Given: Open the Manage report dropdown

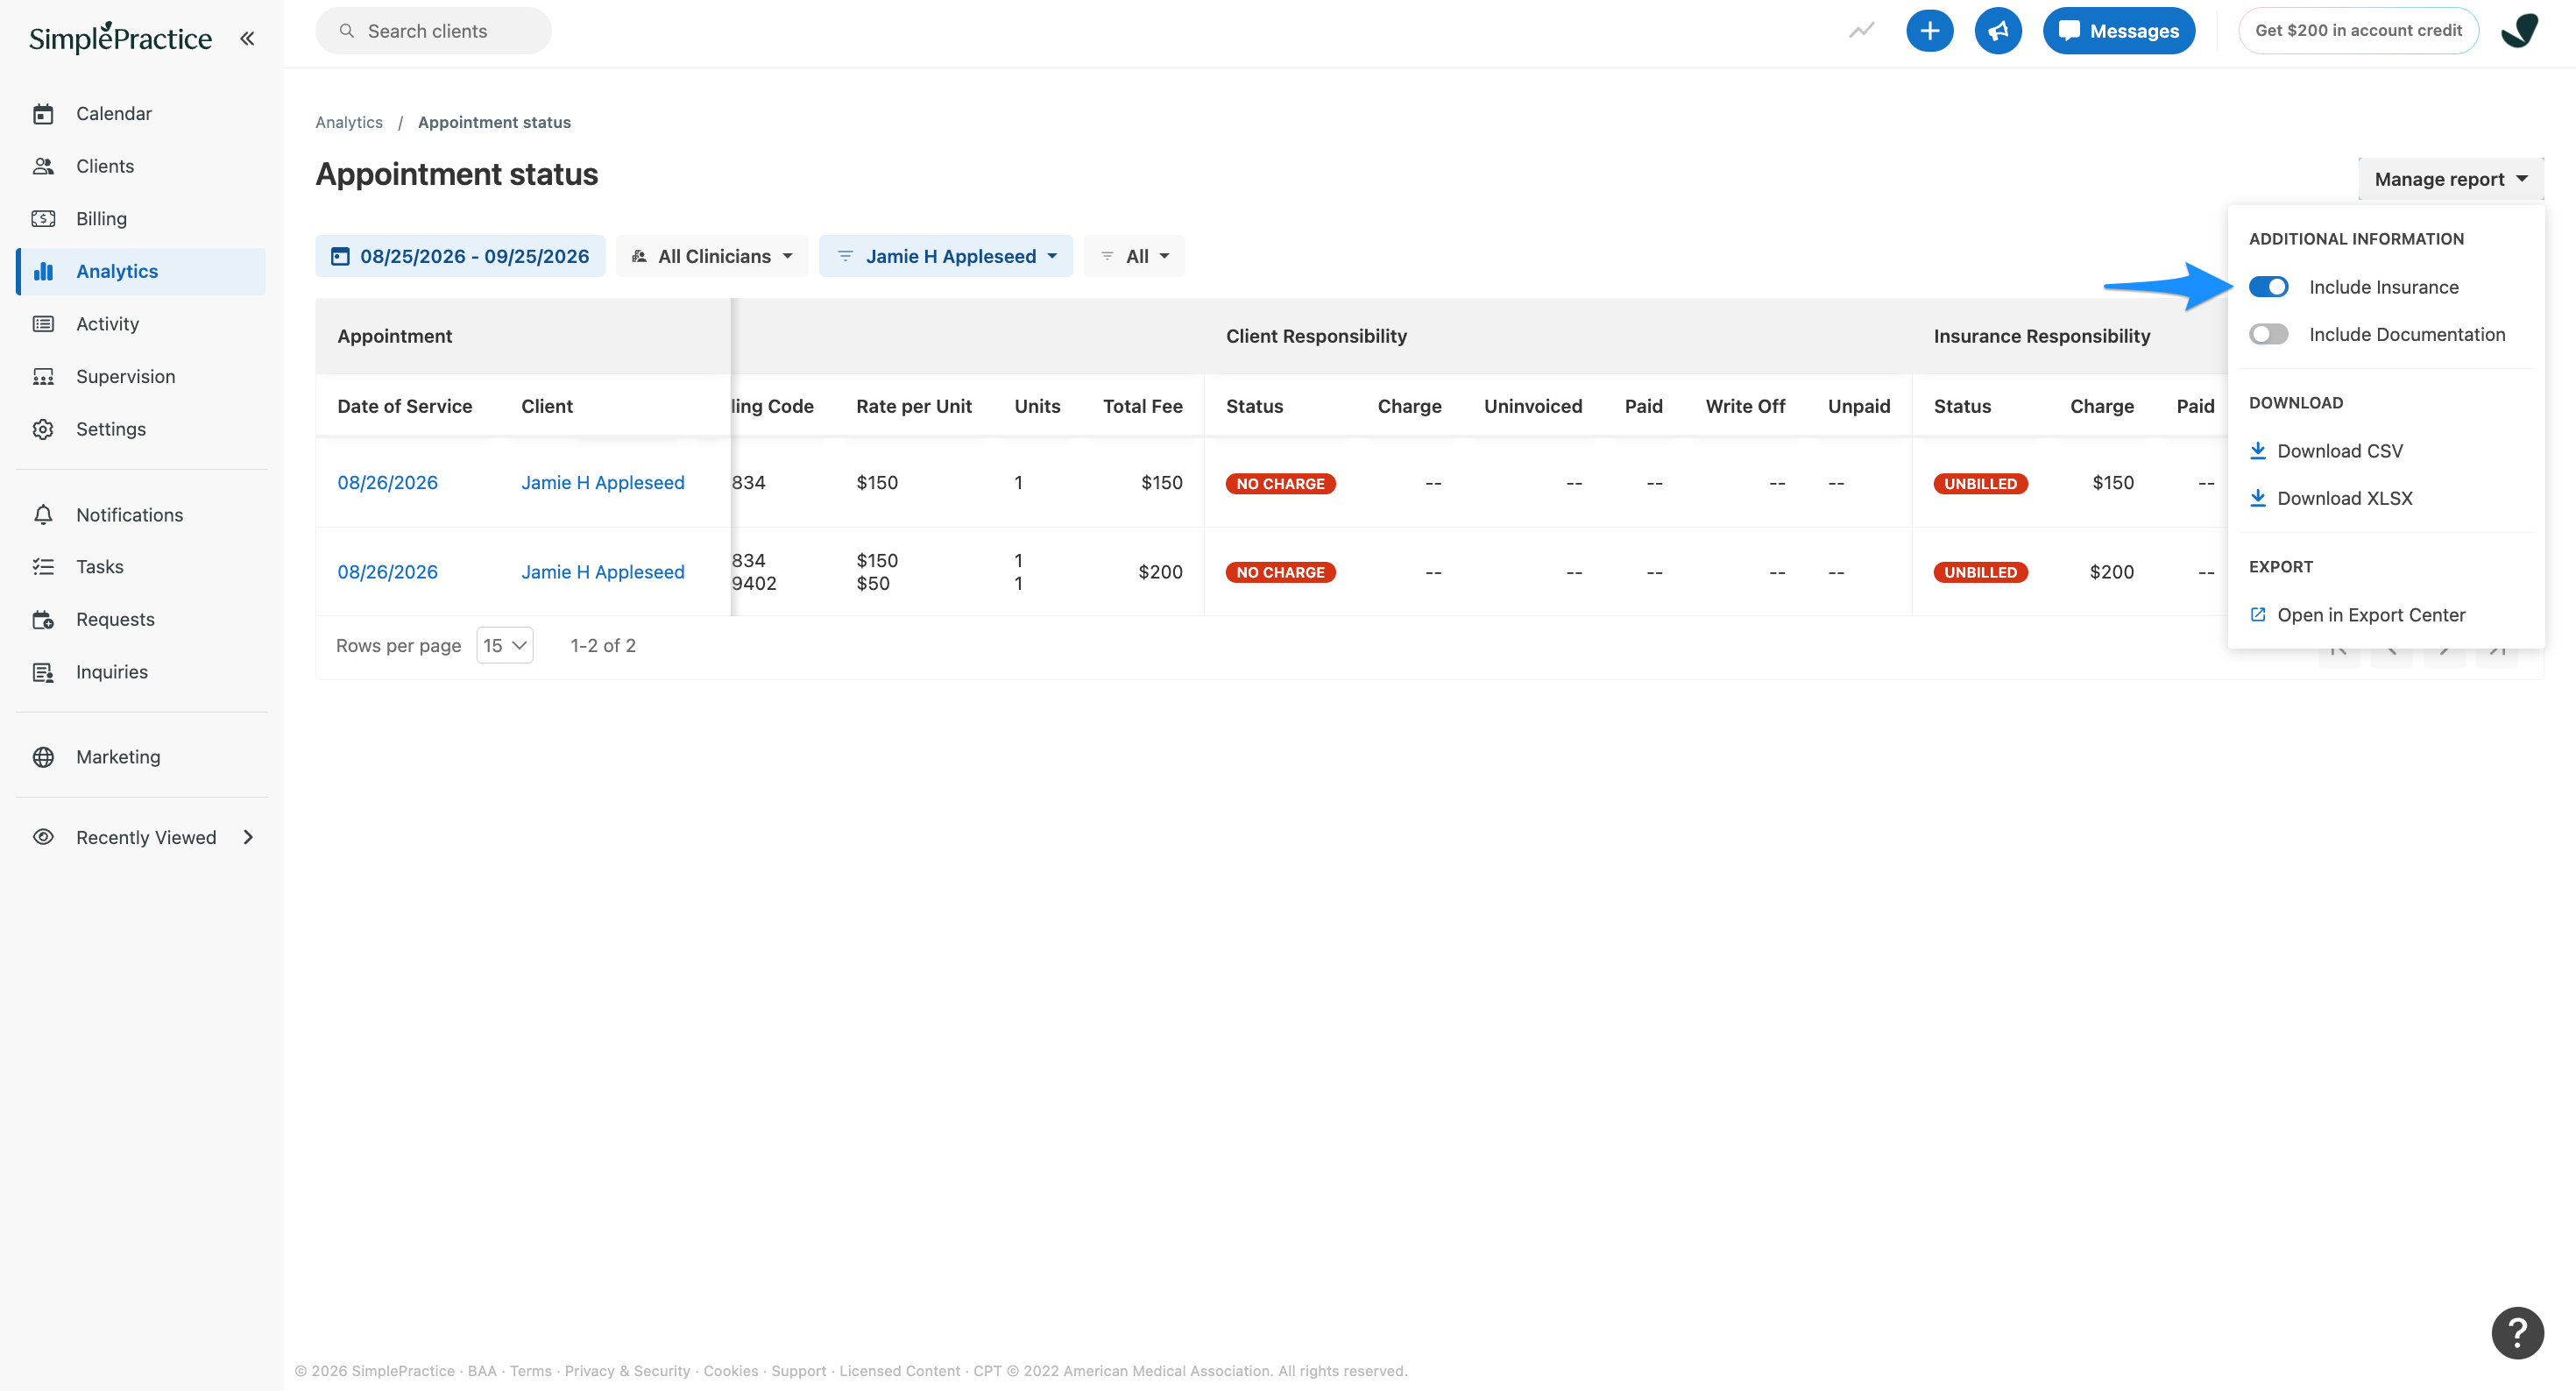Looking at the screenshot, I should pyautogui.click(x=2450, y=180).
